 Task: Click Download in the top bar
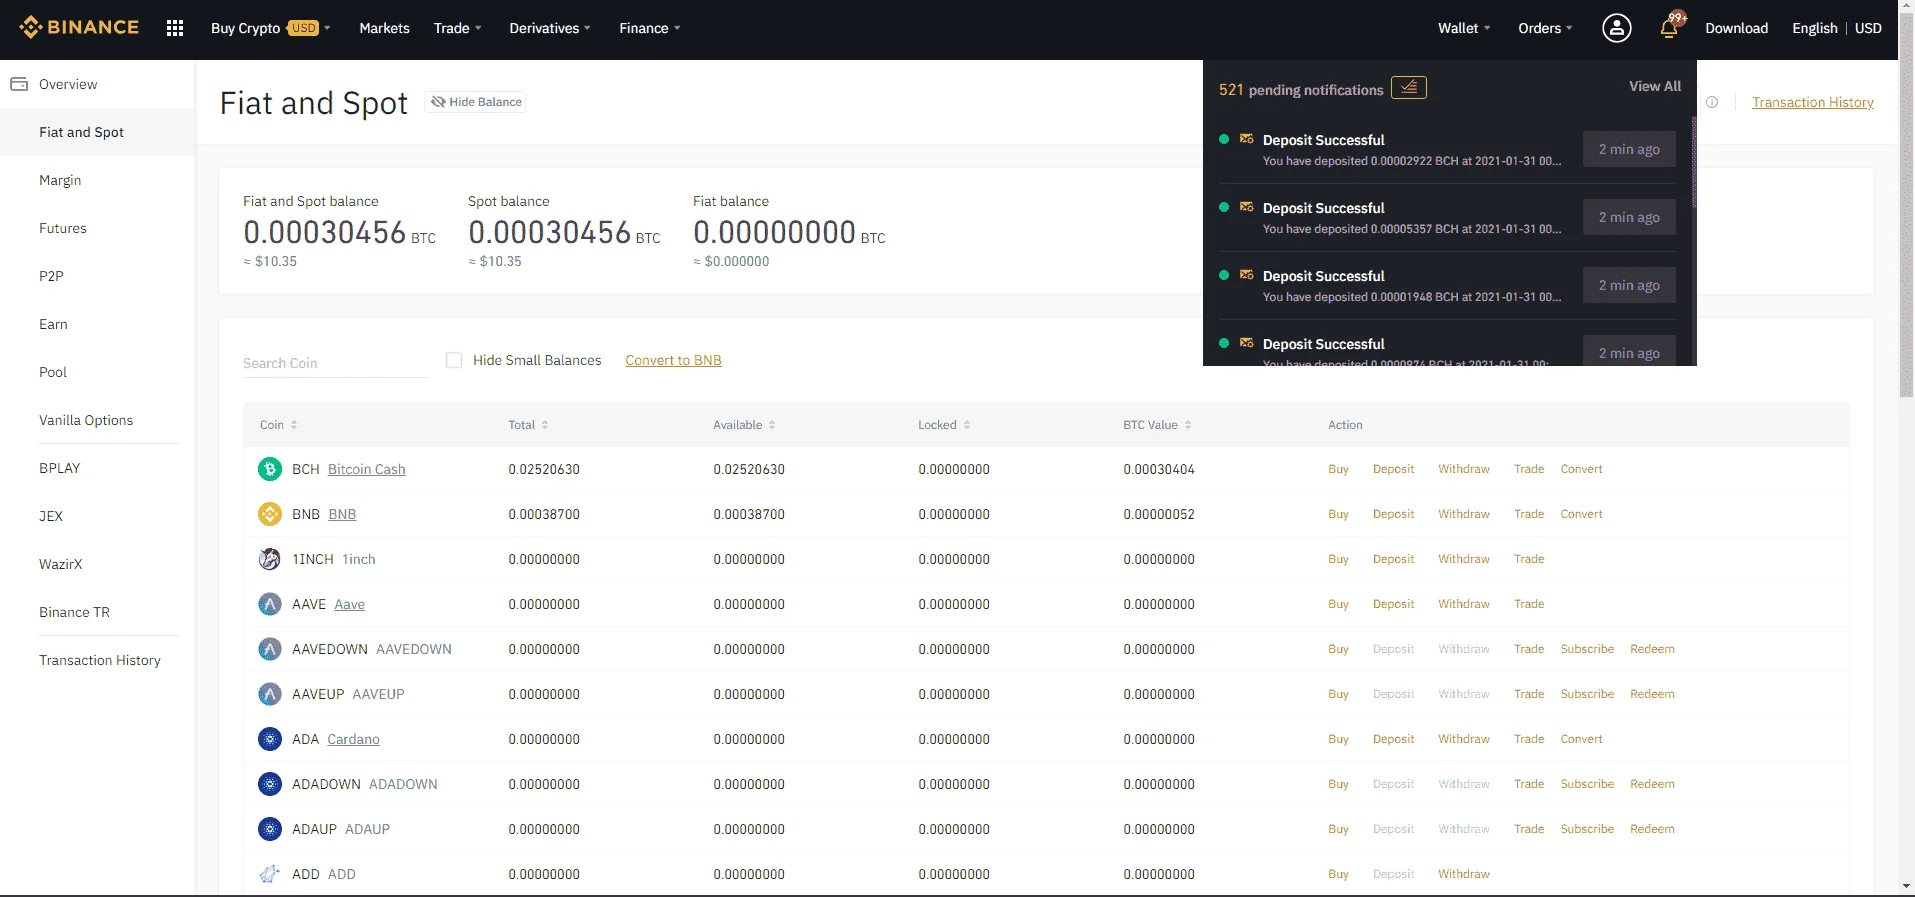pyautogui.click(x=1736, y=28)
